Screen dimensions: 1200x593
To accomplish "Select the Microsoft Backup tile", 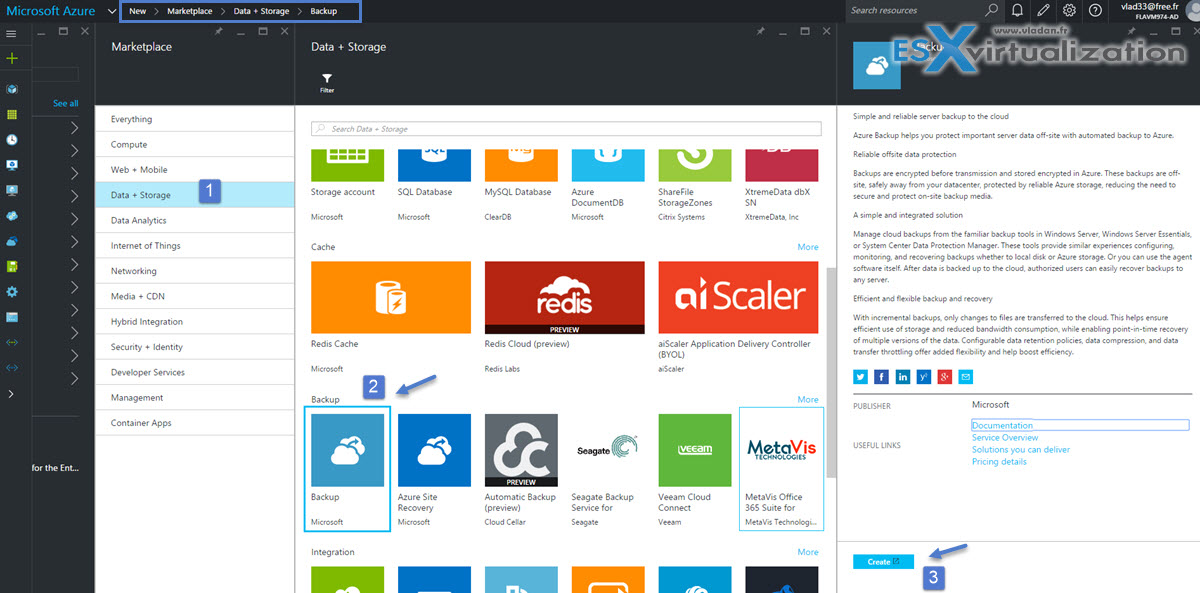I will tap(347, 470).
